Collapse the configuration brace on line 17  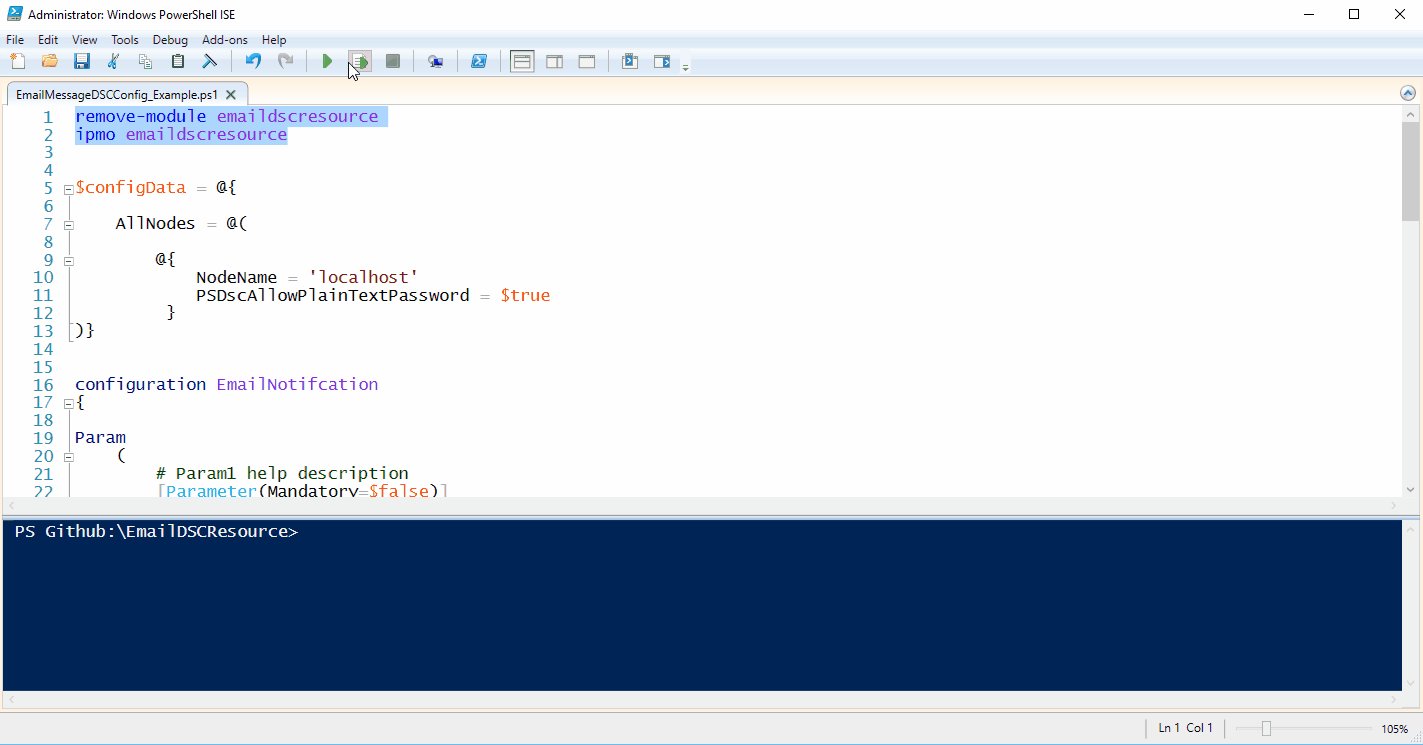click(x=68, y=404)
